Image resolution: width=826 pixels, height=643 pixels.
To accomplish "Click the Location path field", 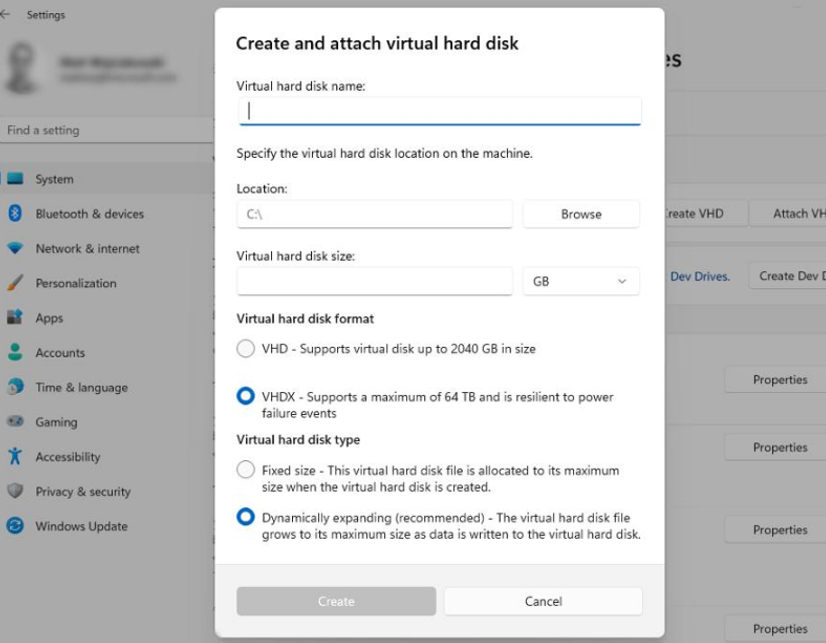I will [375, 214].
